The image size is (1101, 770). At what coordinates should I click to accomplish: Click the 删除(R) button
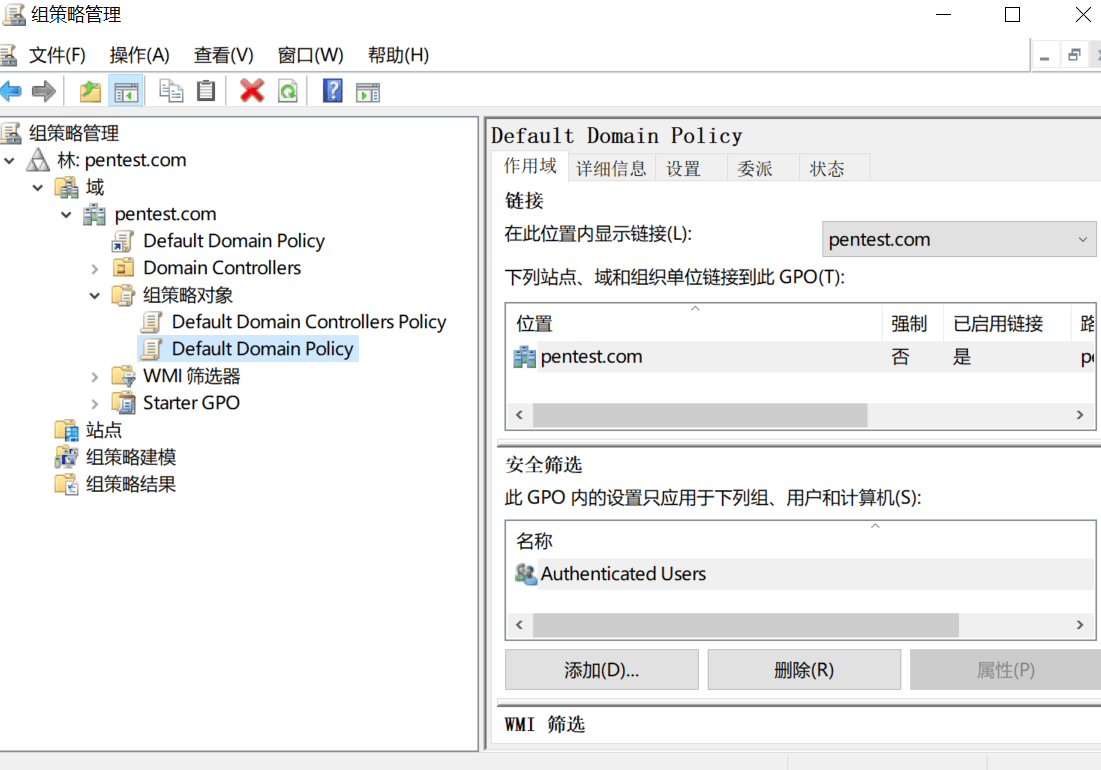click(803, 670)
